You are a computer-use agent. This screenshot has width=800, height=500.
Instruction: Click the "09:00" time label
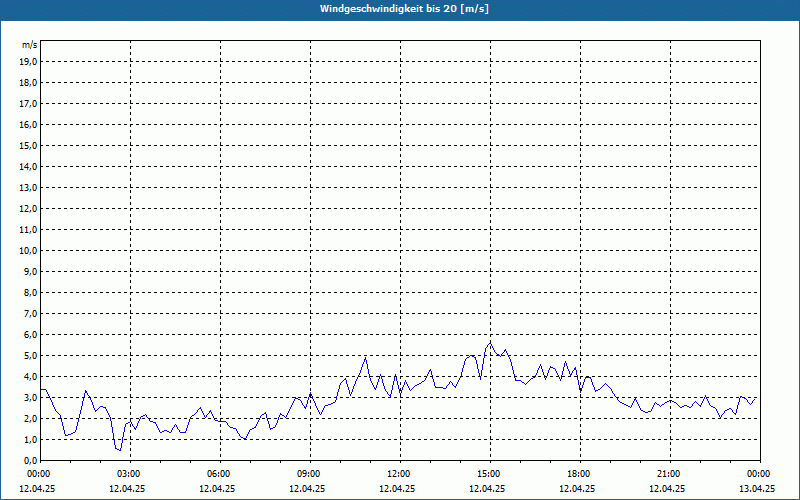(x=310, y=474)
